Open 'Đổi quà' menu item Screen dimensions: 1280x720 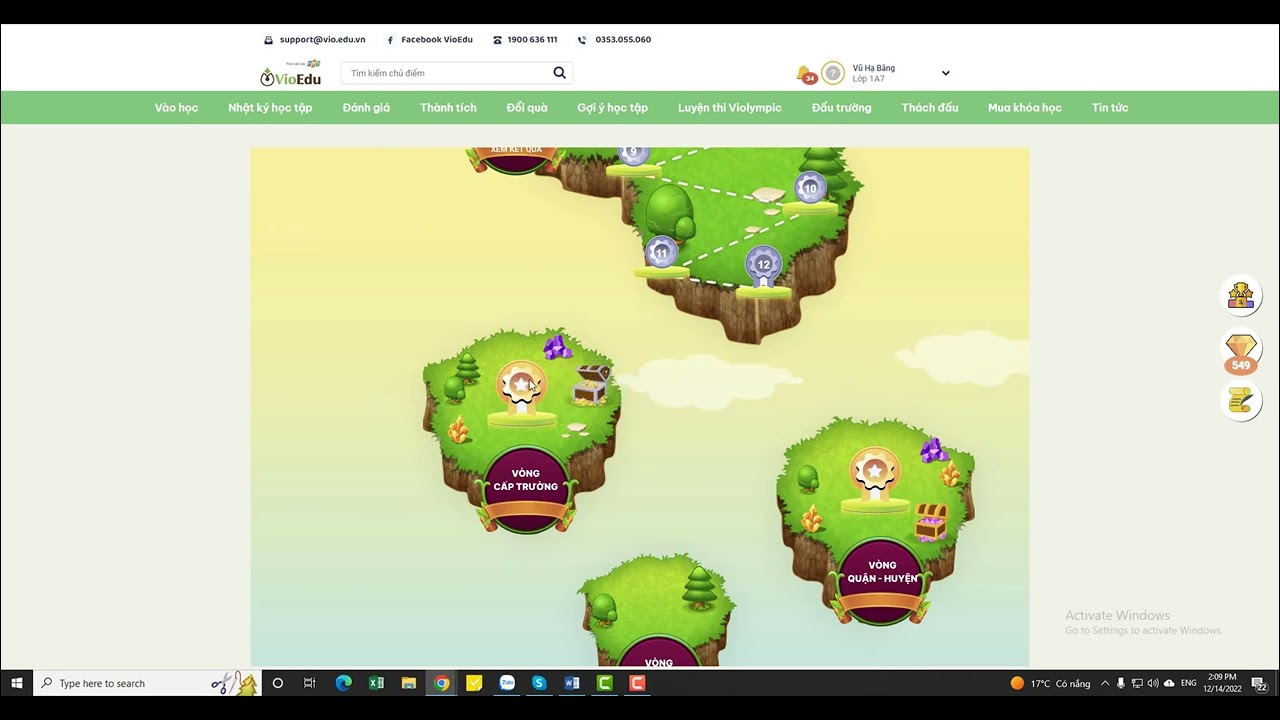coord(527,108)
